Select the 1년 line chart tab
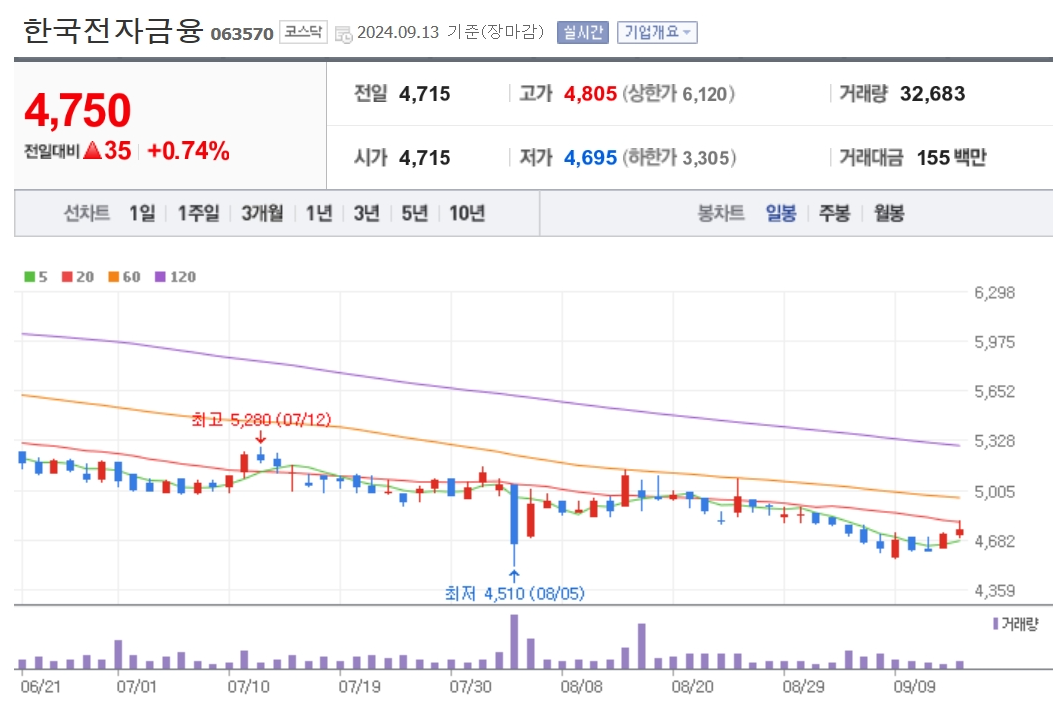1053x709 pixels. pos(319,214)
